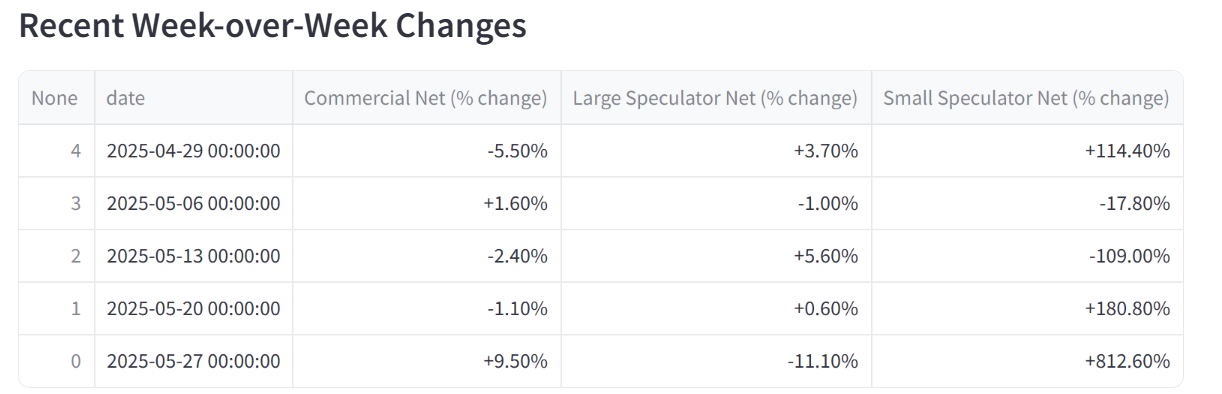Screen dimensions: 1222x394
Task: Select row index 4 cell
Action: click(57, 151)
